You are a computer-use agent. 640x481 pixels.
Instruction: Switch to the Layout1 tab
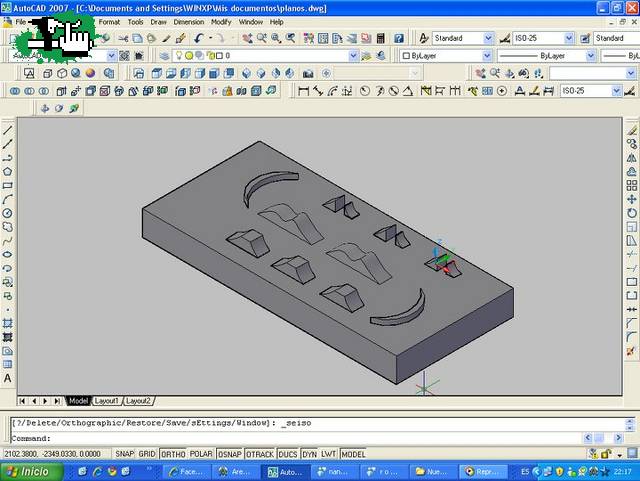[x=105, y=401]
